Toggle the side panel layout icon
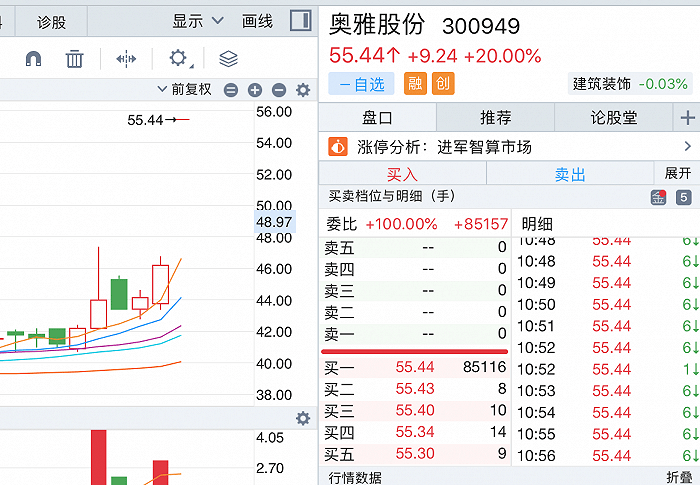 [x=300, y=21]
